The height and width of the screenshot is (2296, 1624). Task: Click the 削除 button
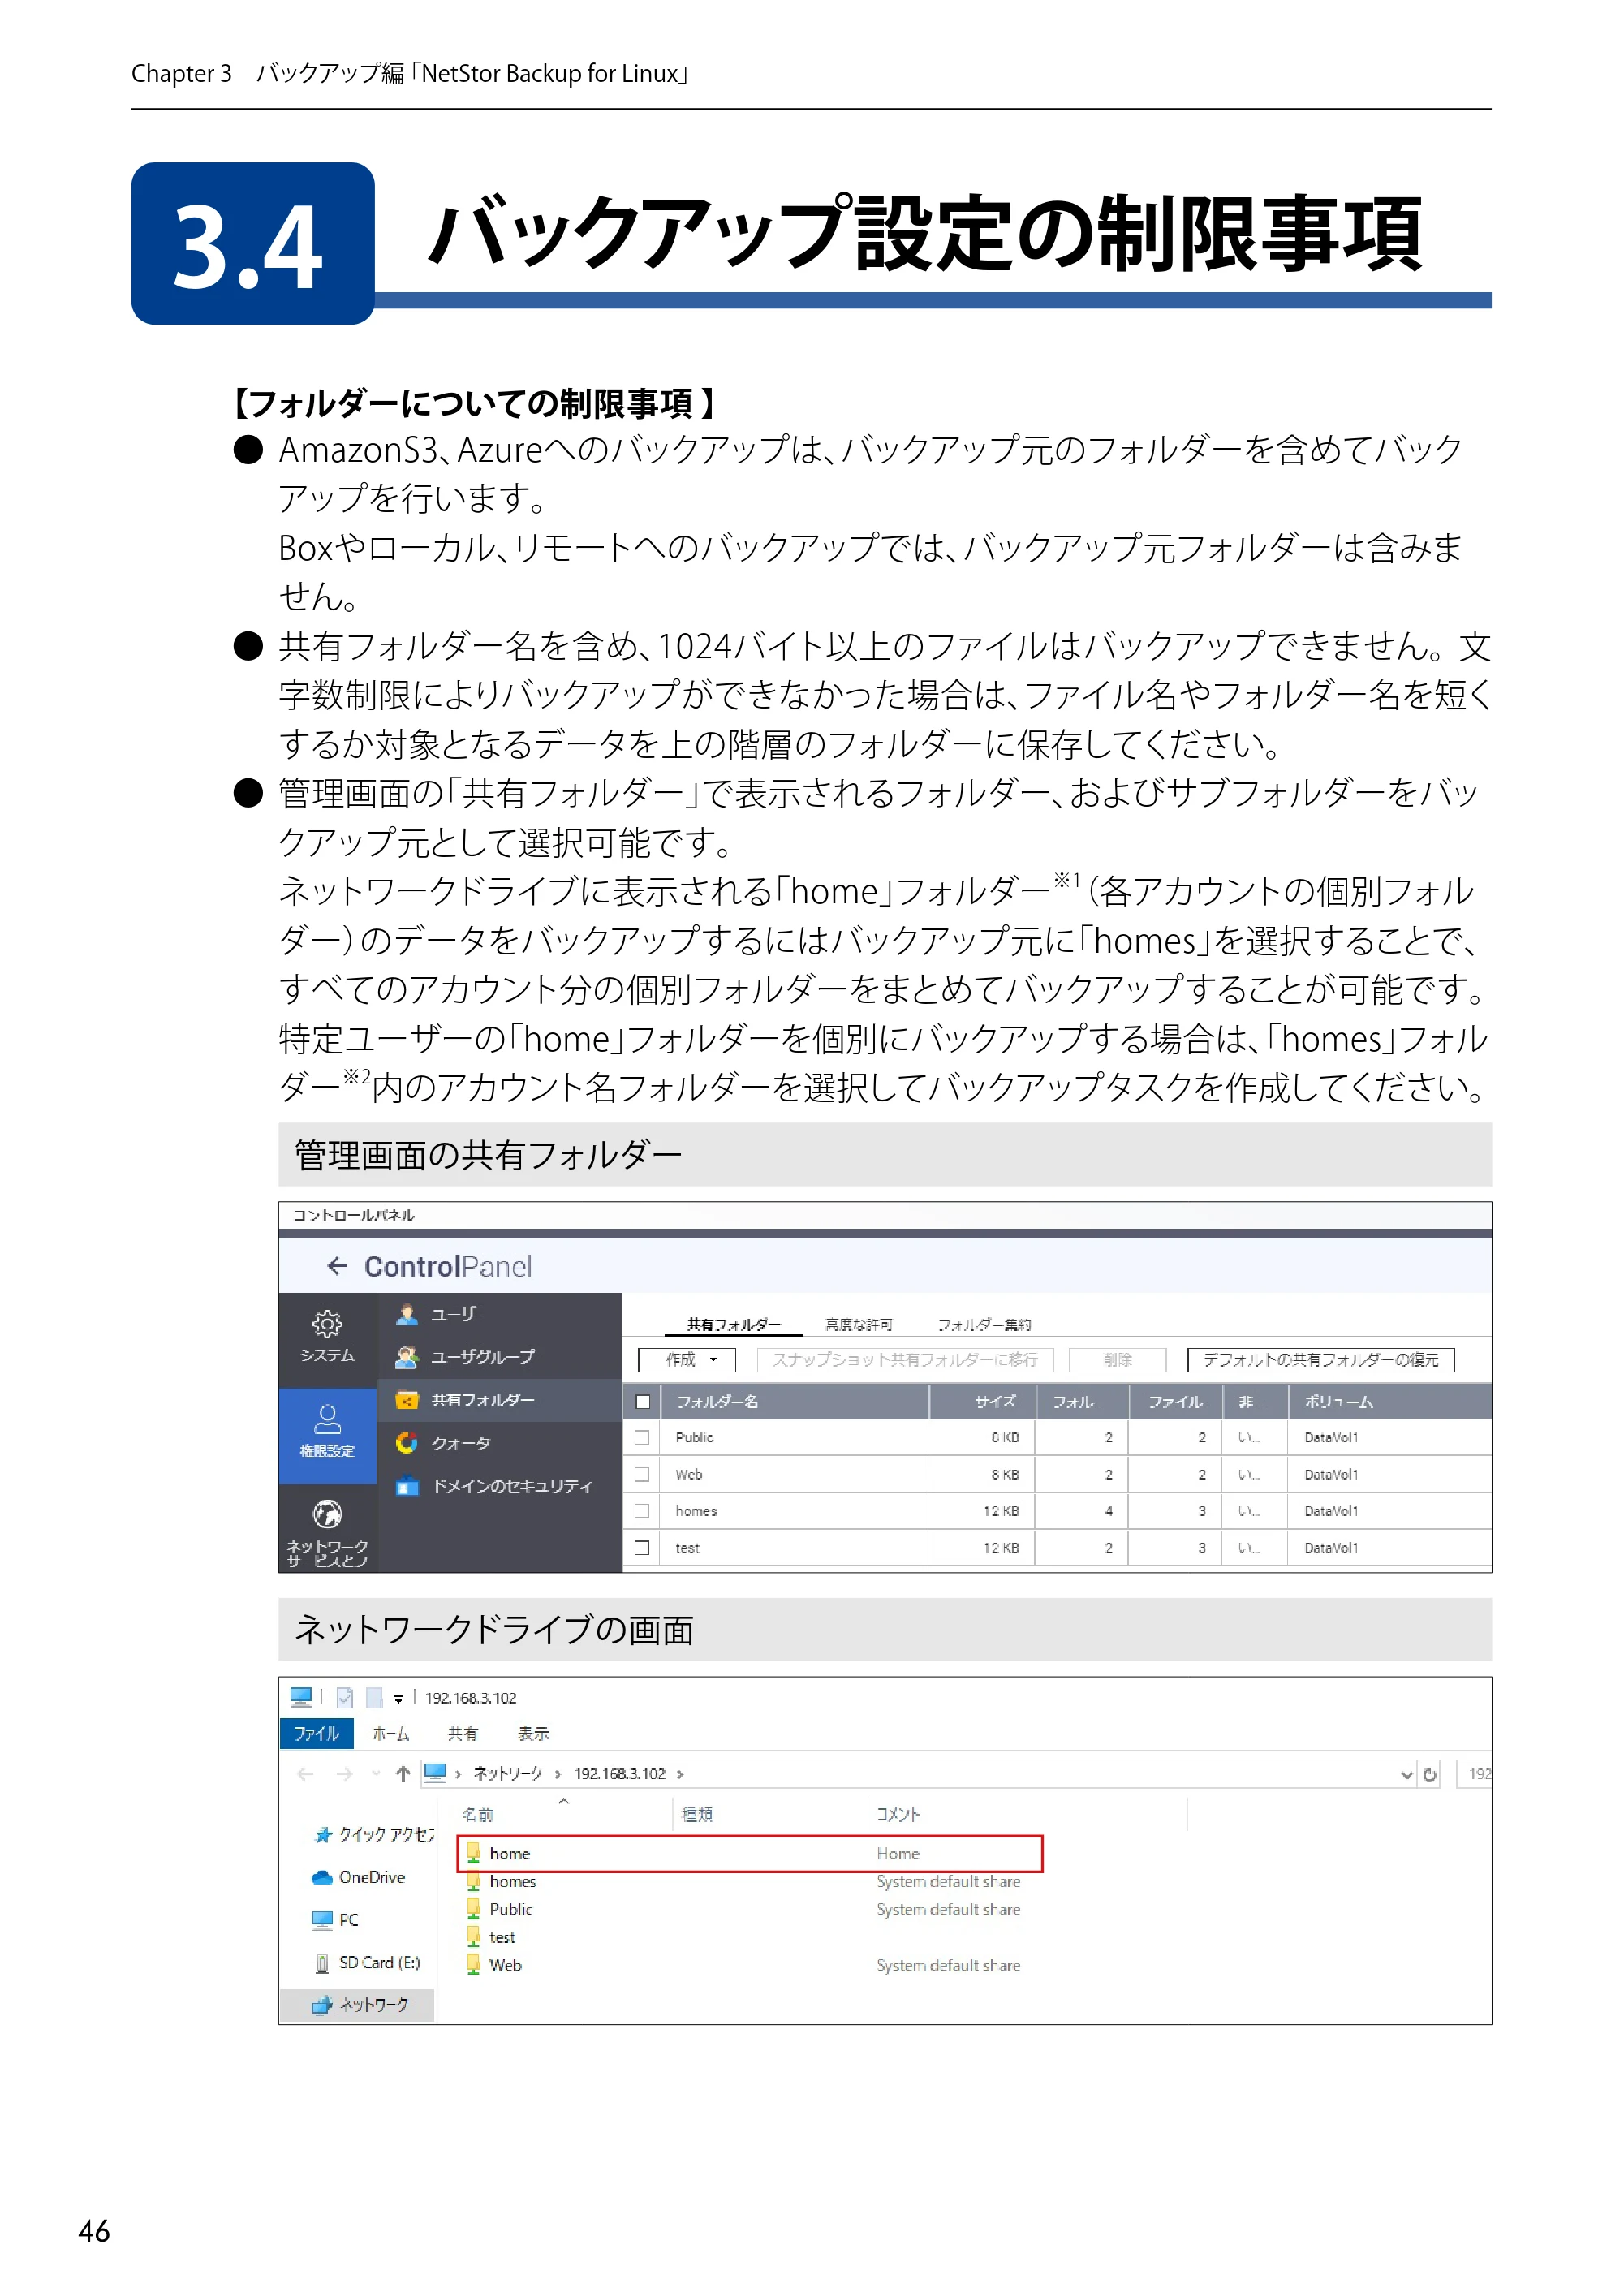(x=1118, y=1360)
